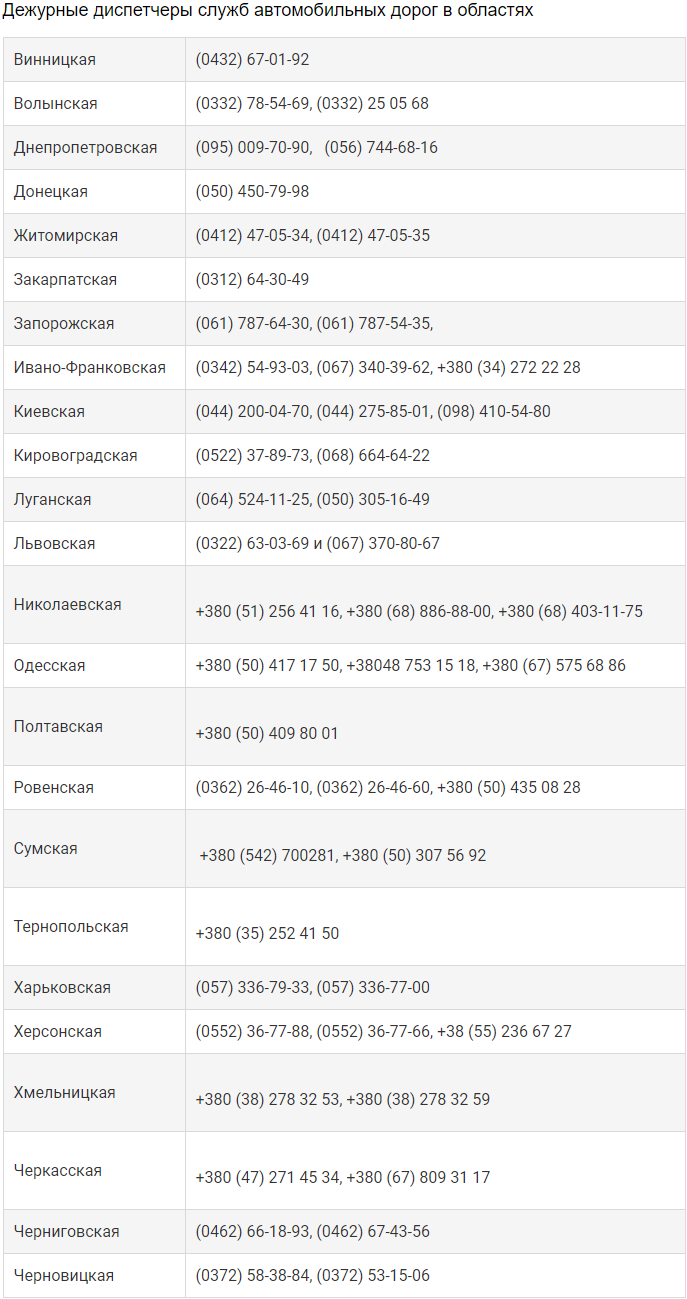687x1299 pixels.
Task: Click the Львовская region cell
Action: pyautogui.click(x=55, y=544)
